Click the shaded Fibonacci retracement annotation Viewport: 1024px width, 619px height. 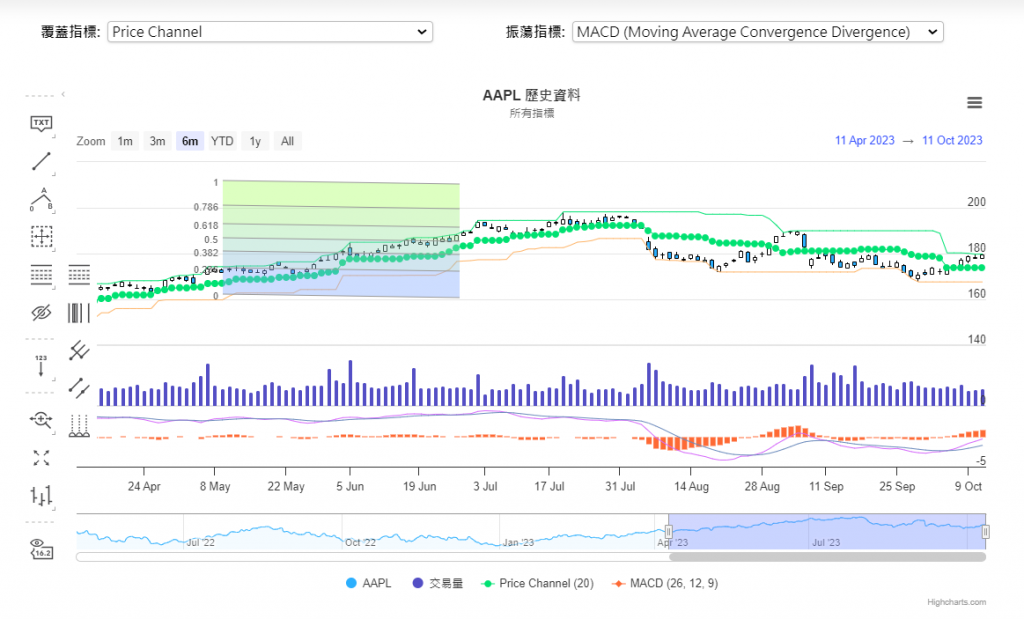[341, 239]
